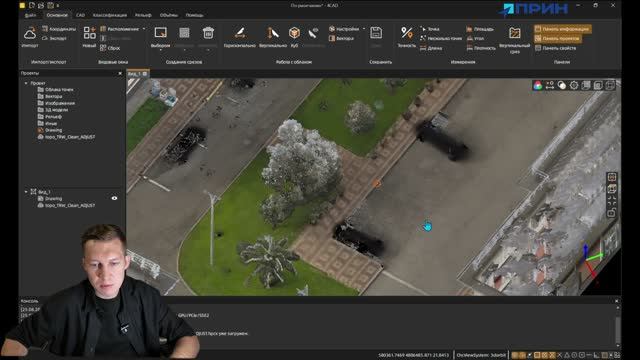Switch to the Объёмы ribbon tab
640x360 pixels.
169,15
